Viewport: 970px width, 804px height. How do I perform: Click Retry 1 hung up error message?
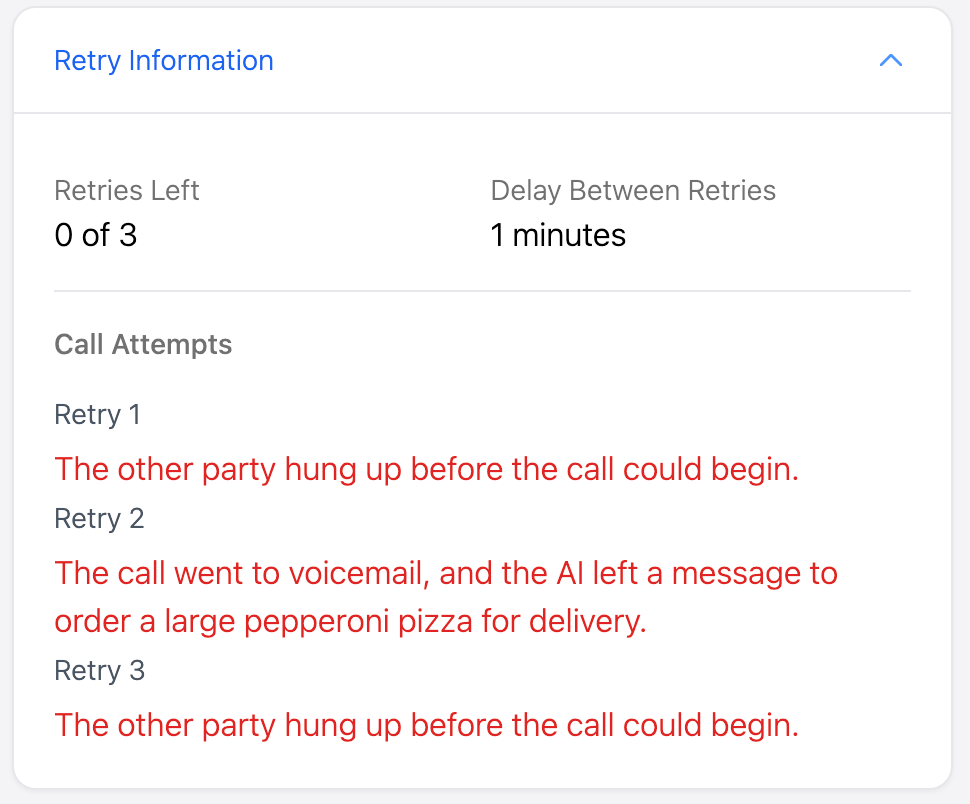tap(427, 469)
